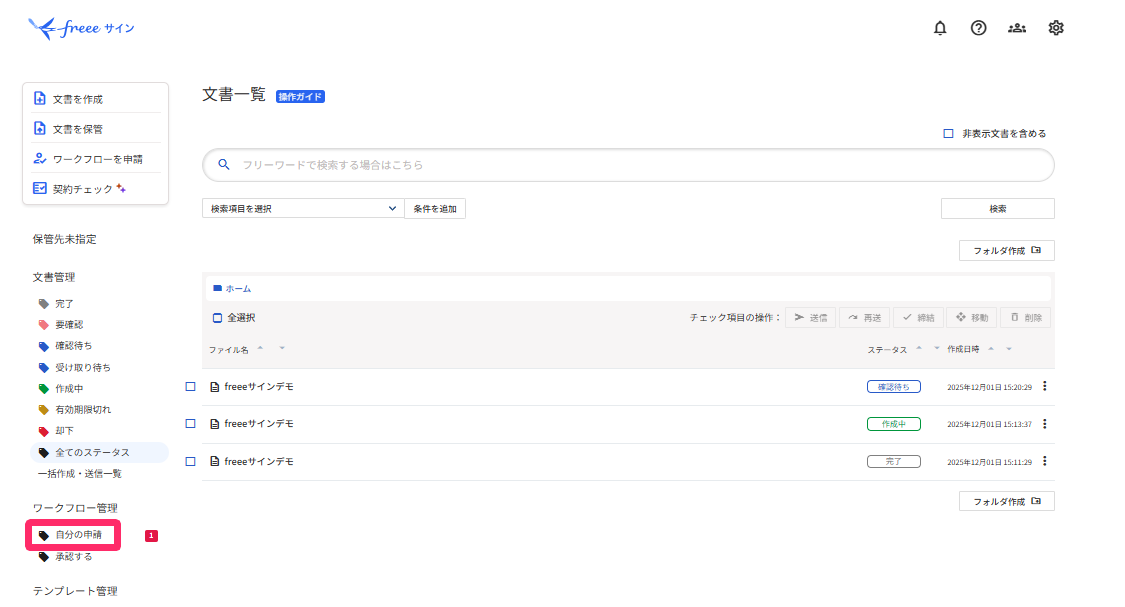Open more options for the 15:11:29 document

point(1045,461)
